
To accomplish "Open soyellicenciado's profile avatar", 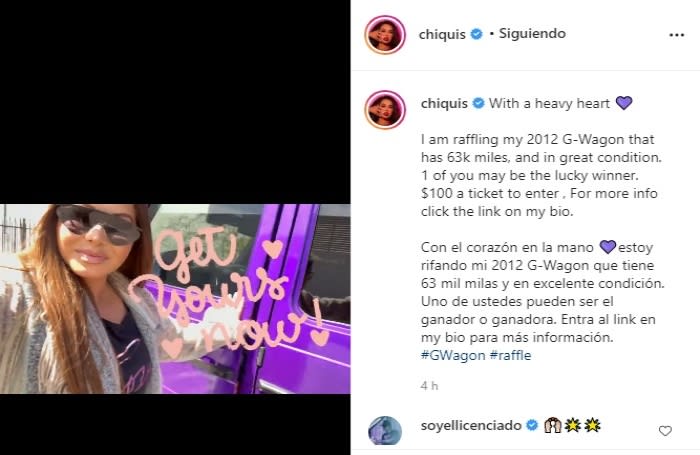I will [x=385, y=430].
